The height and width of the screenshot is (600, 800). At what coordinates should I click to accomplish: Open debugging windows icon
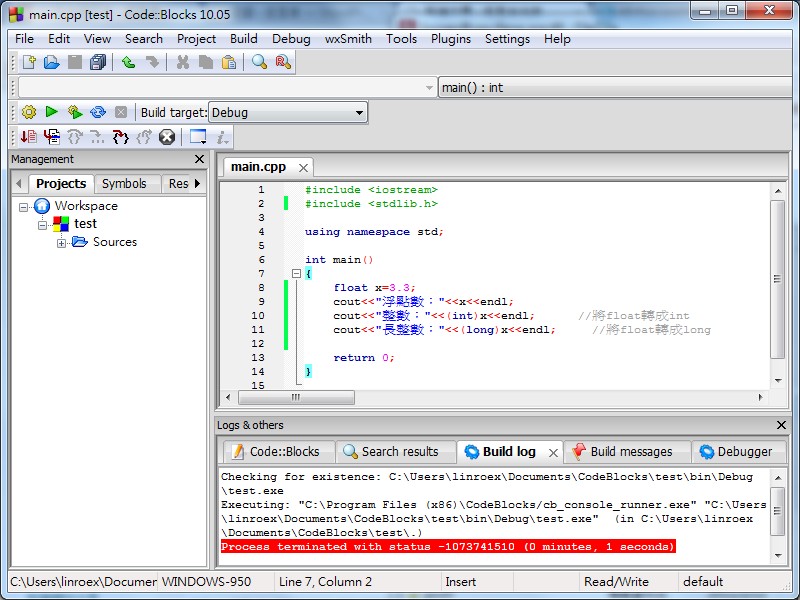coord(198,137)
